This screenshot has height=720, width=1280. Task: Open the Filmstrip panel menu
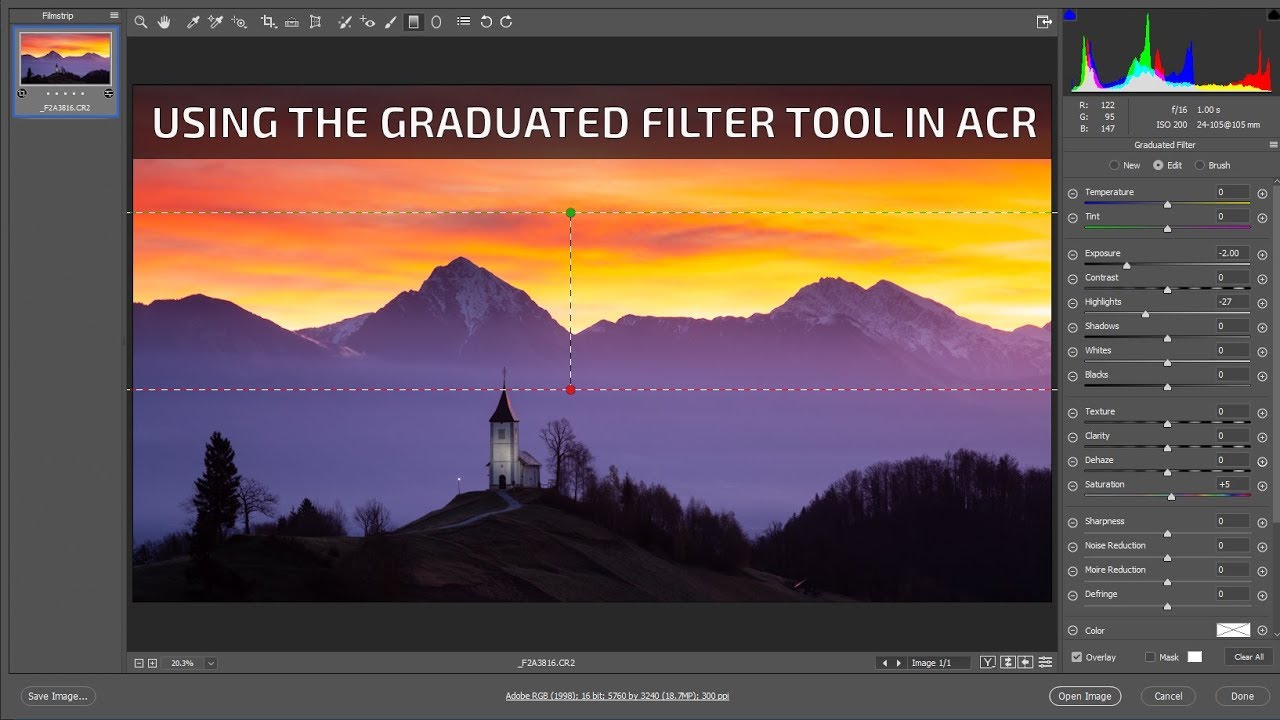(113, 16)
